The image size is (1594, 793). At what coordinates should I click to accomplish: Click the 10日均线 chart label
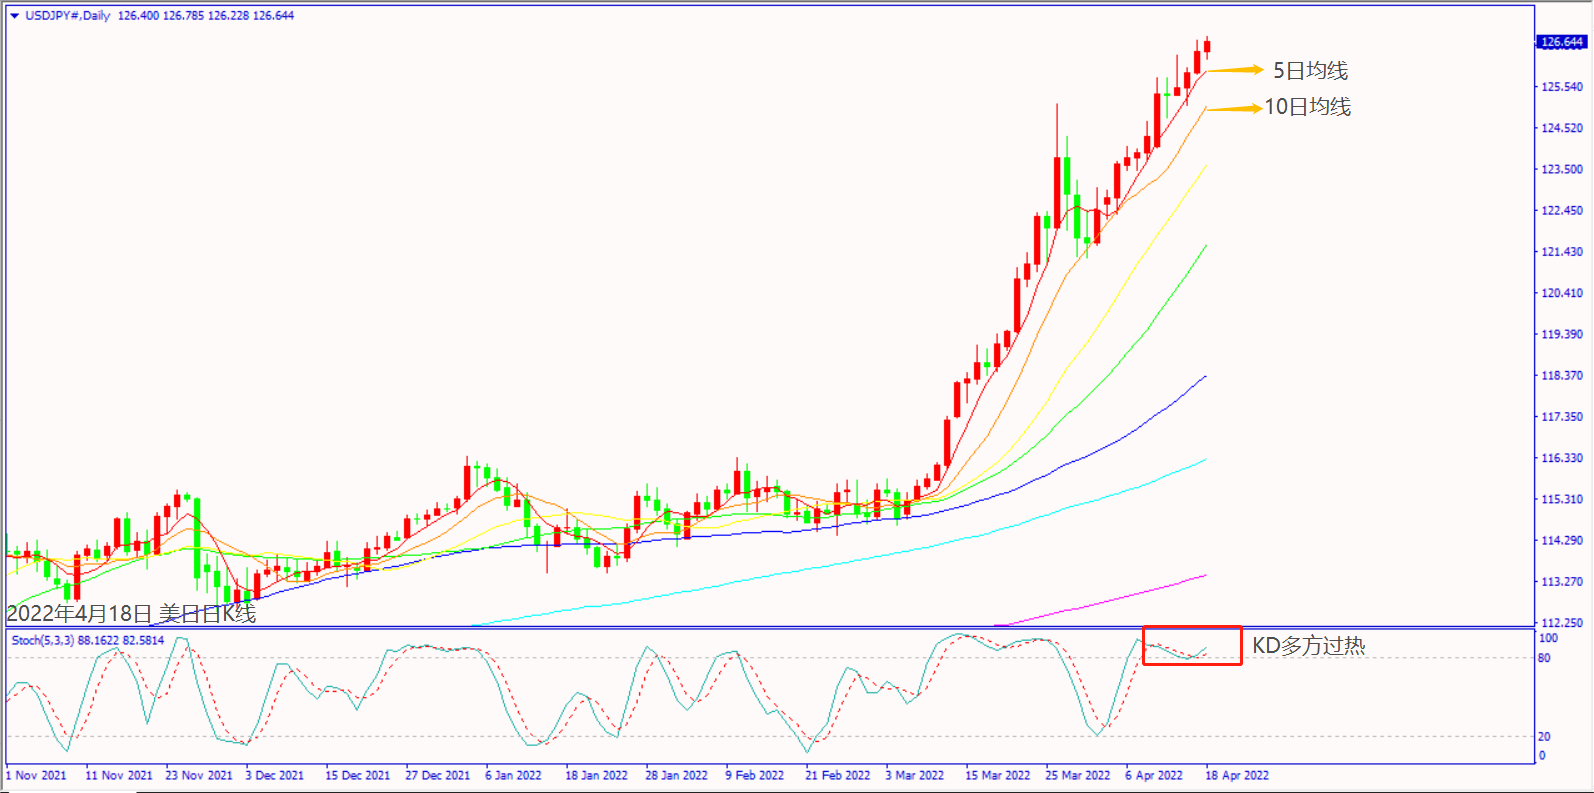click(1308, 107)
